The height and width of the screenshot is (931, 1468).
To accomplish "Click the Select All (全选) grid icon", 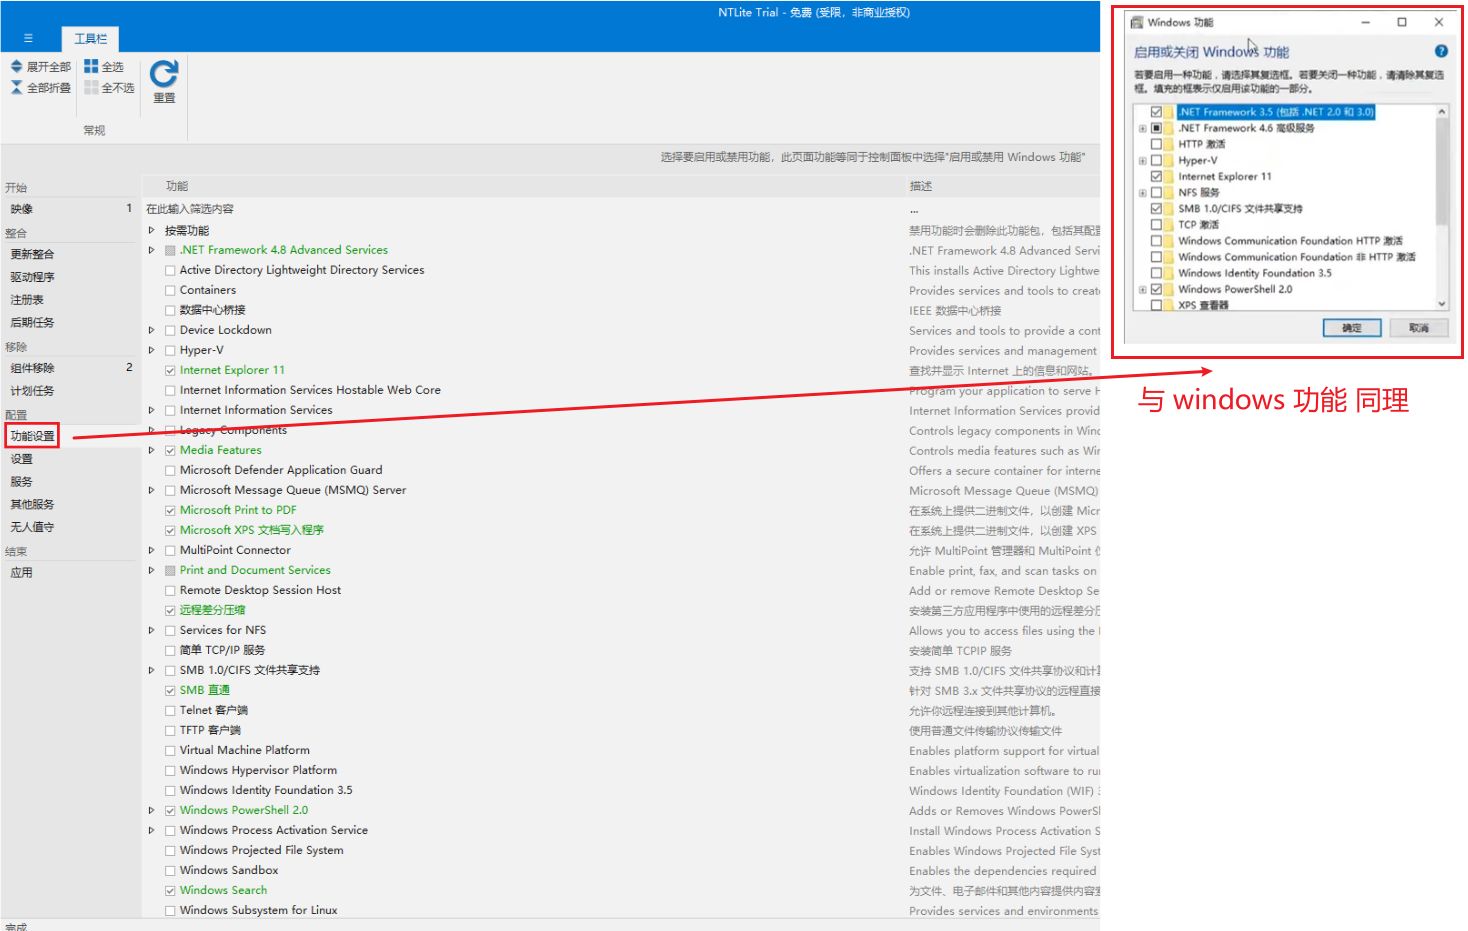I will click(x=91, y=66).
